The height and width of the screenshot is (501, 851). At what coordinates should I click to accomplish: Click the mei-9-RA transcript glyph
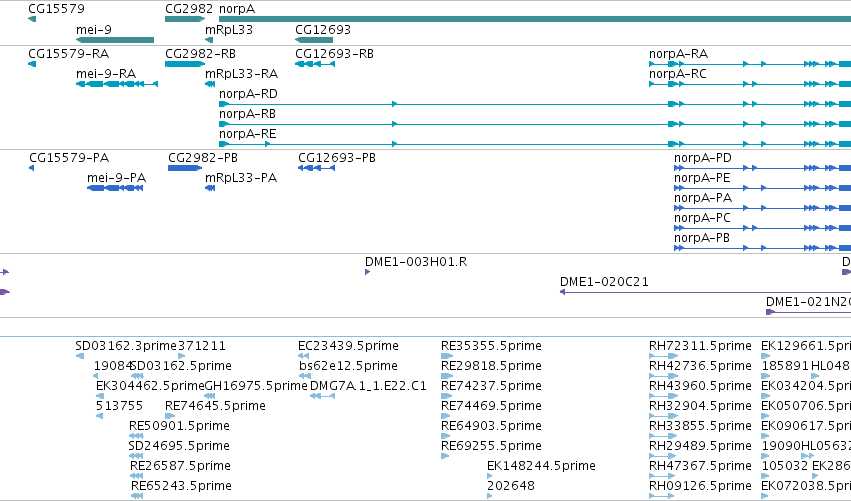pos(117,84)
